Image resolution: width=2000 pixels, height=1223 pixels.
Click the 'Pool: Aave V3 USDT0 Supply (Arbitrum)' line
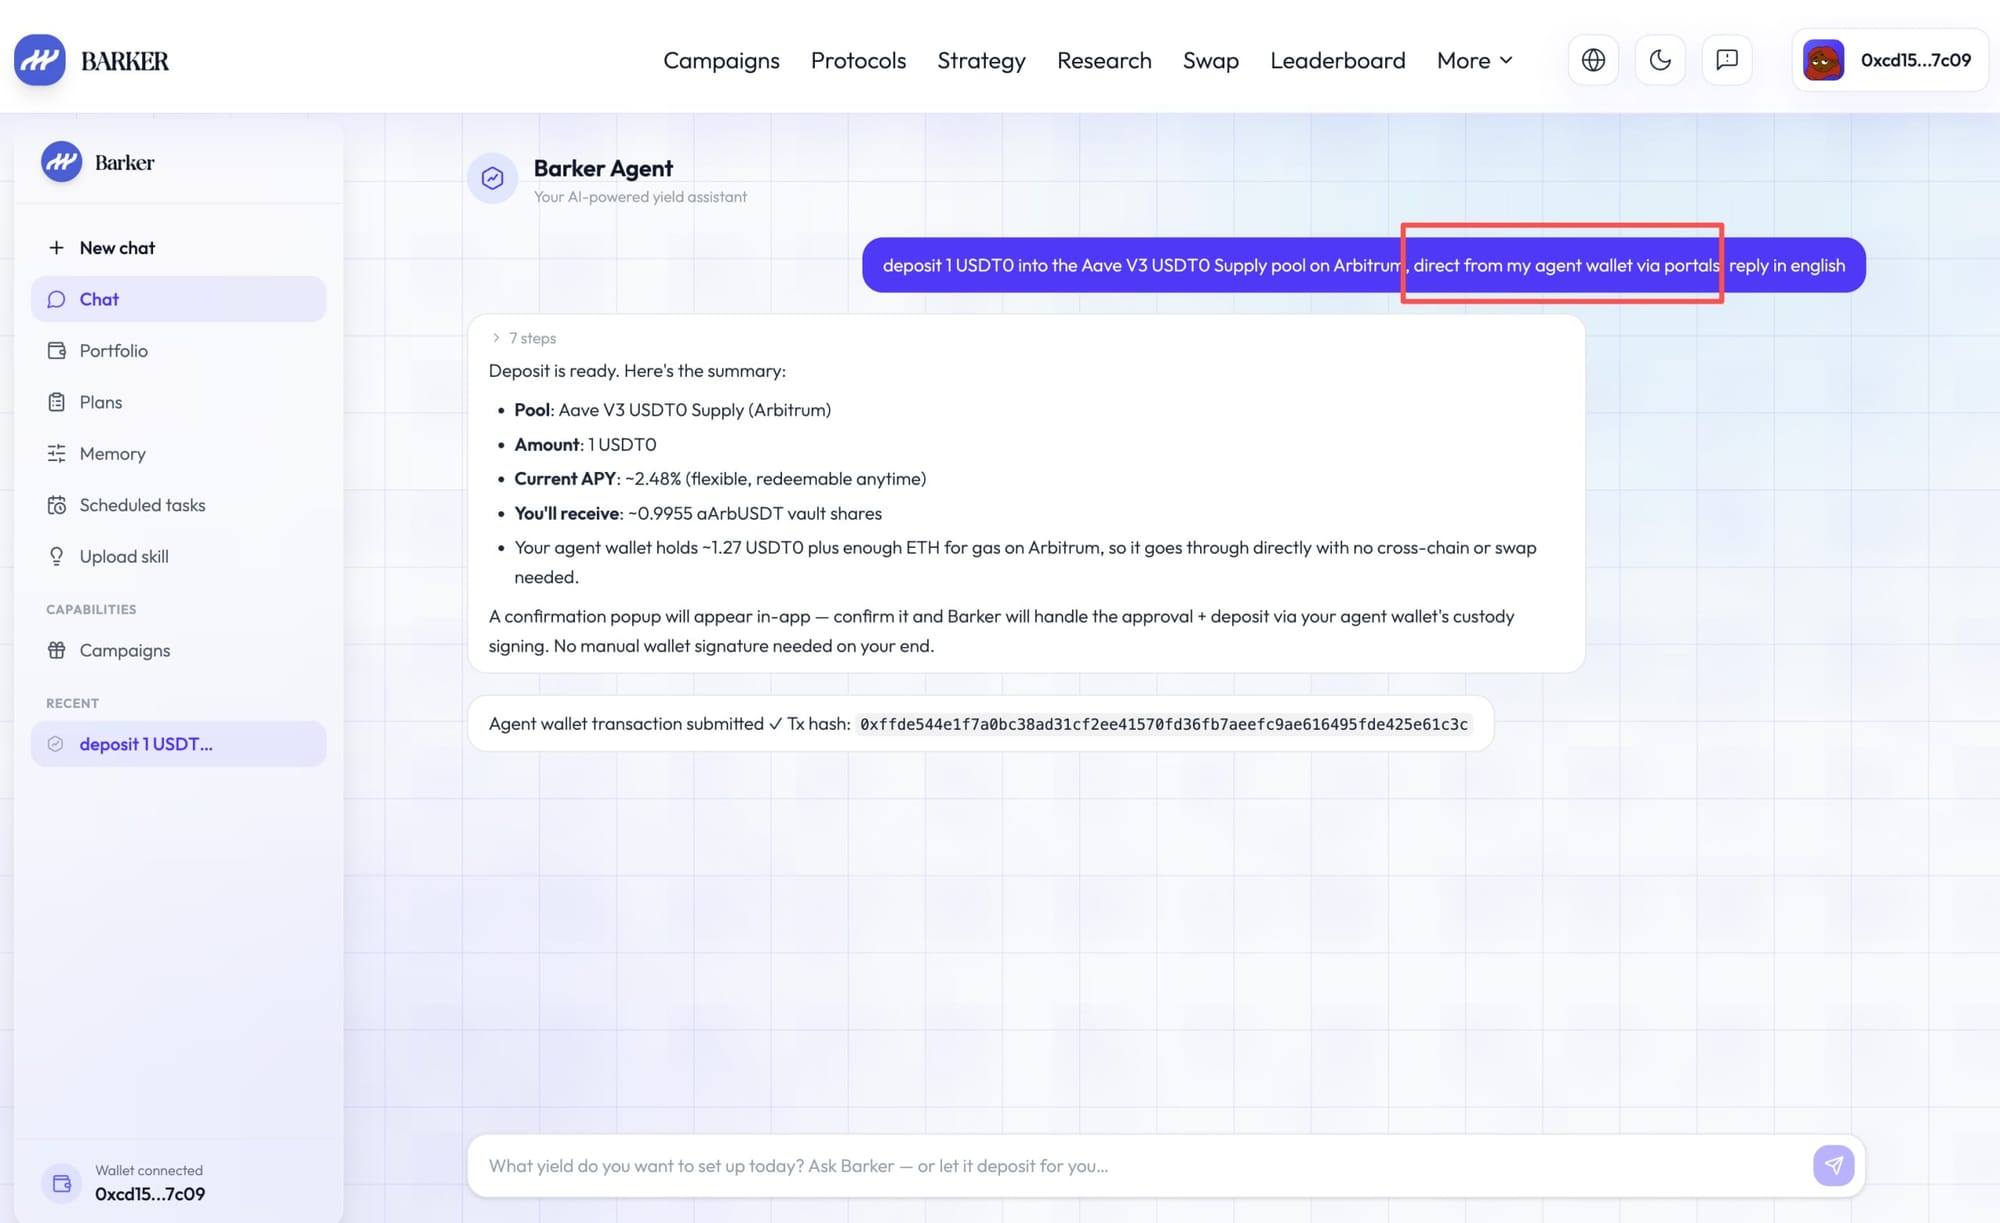[672, 410]
